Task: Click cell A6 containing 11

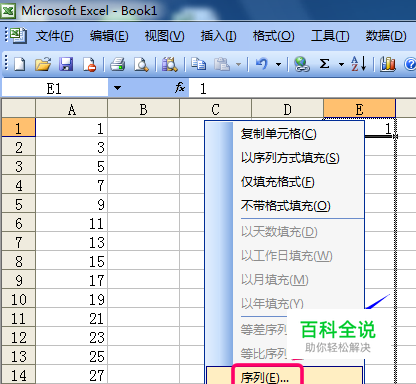Action: pos(71,223)
